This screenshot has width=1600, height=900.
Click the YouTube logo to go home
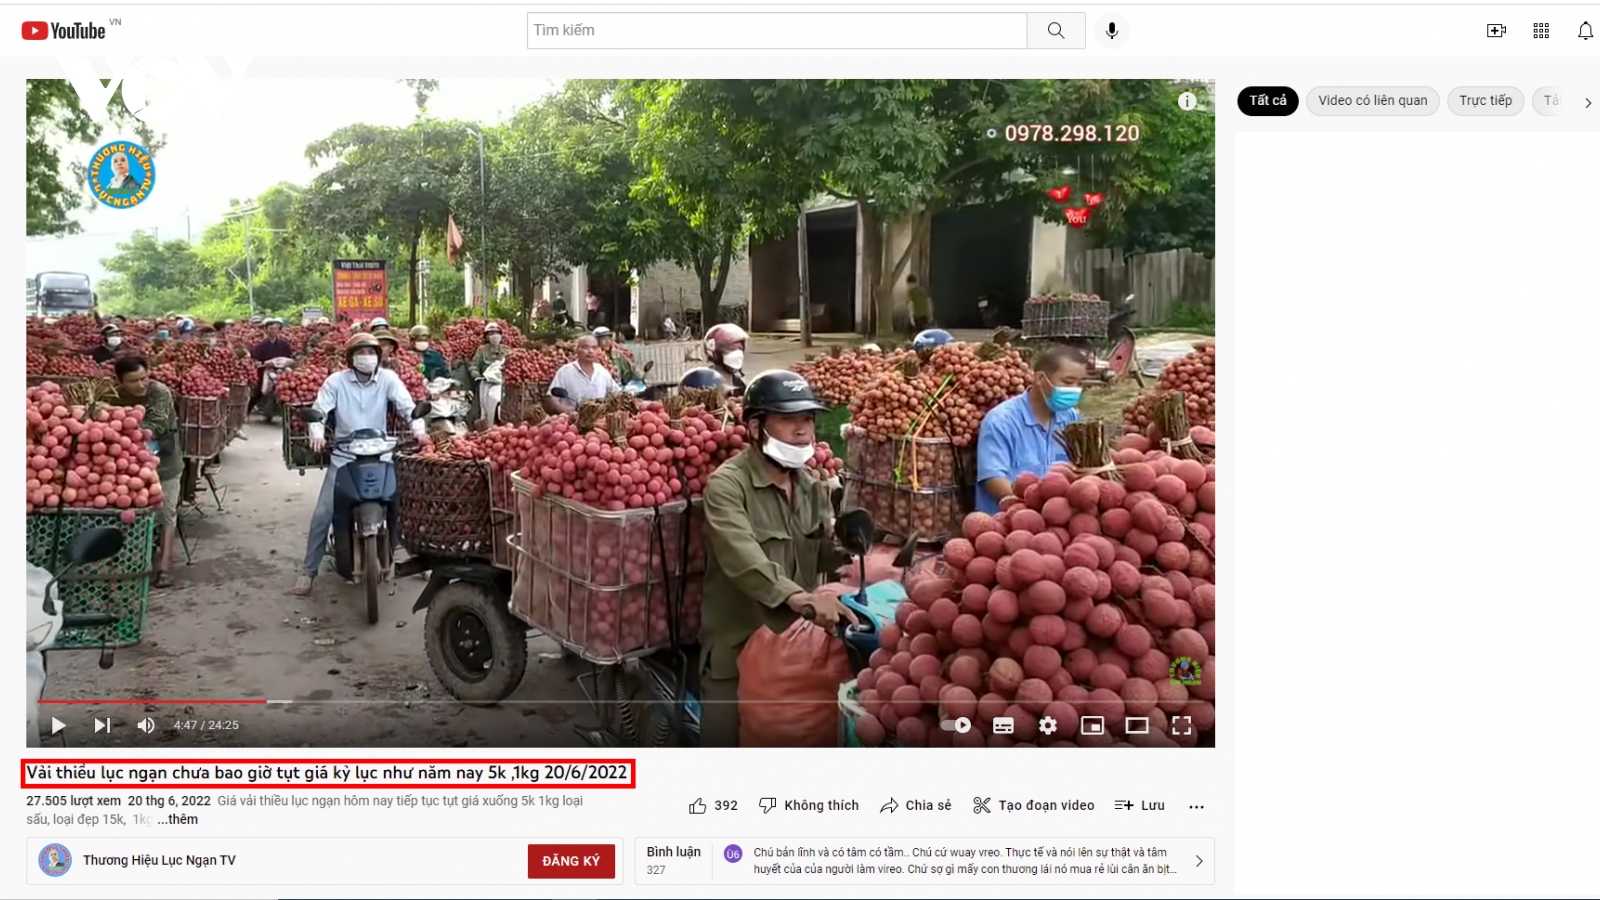64,29
